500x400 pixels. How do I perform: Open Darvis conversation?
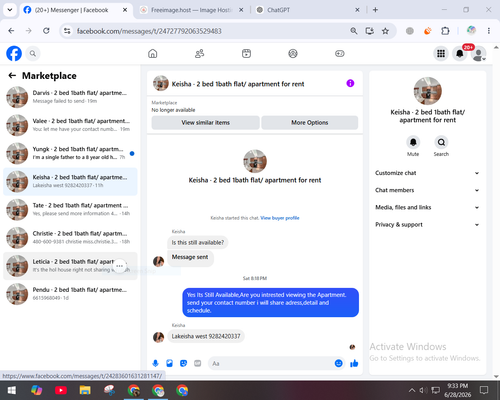[70, 97]
